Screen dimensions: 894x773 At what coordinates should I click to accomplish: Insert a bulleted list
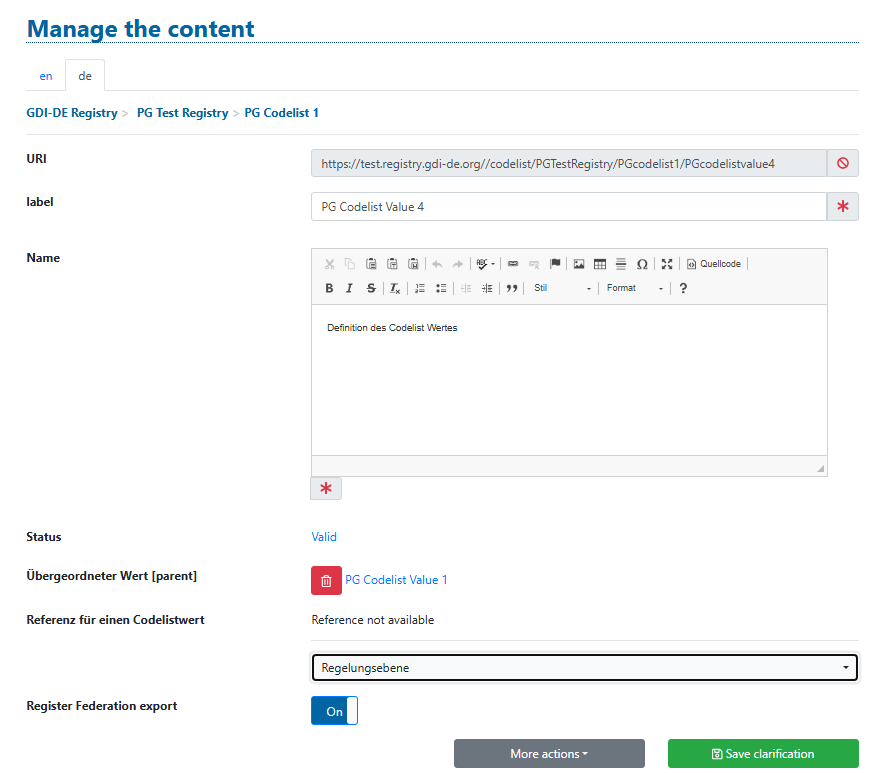point(441,288)
